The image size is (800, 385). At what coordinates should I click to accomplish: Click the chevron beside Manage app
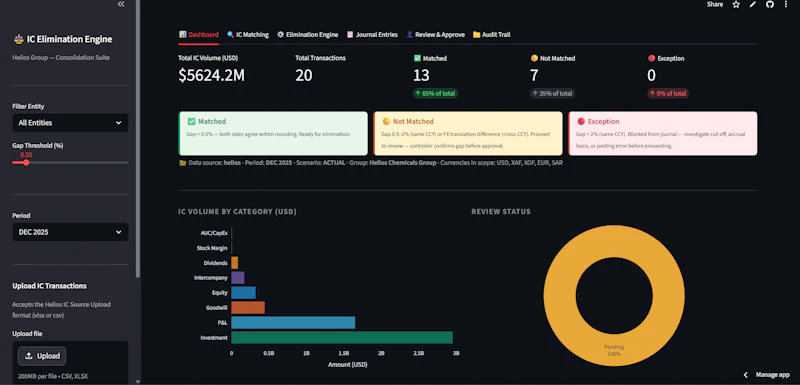tap(745, 375)
